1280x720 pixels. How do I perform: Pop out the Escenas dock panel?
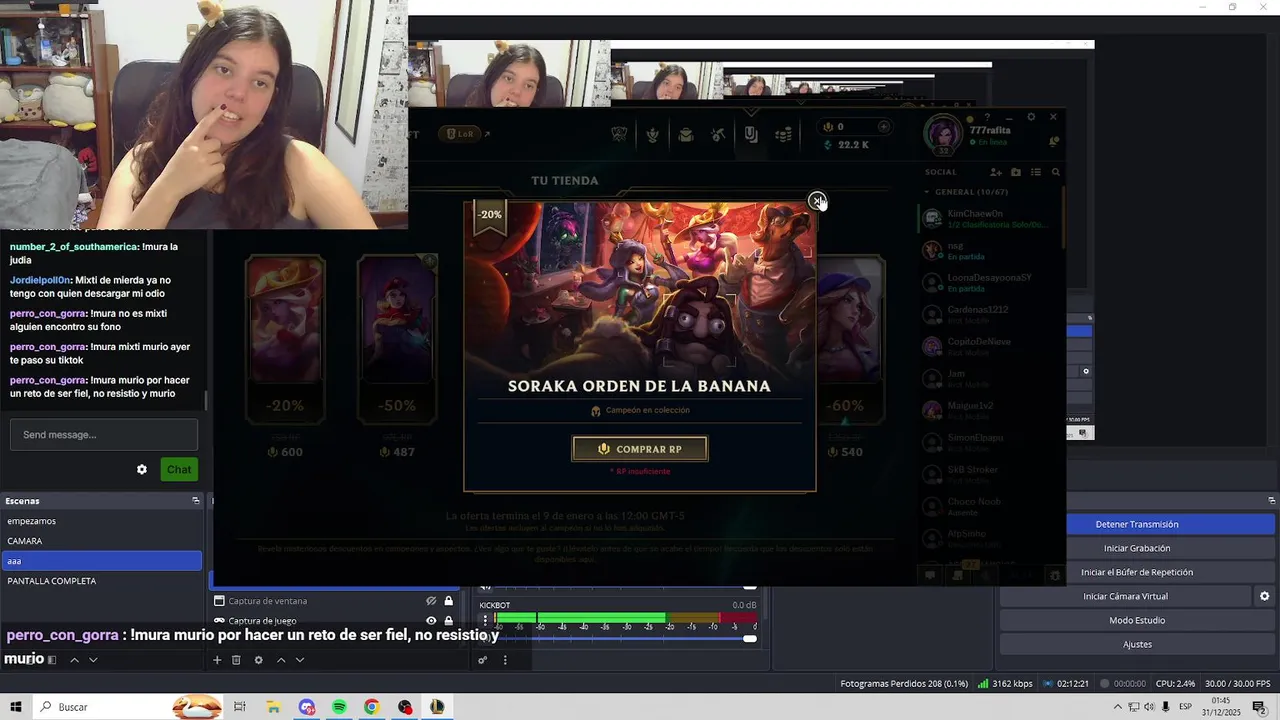pos(196,501)
